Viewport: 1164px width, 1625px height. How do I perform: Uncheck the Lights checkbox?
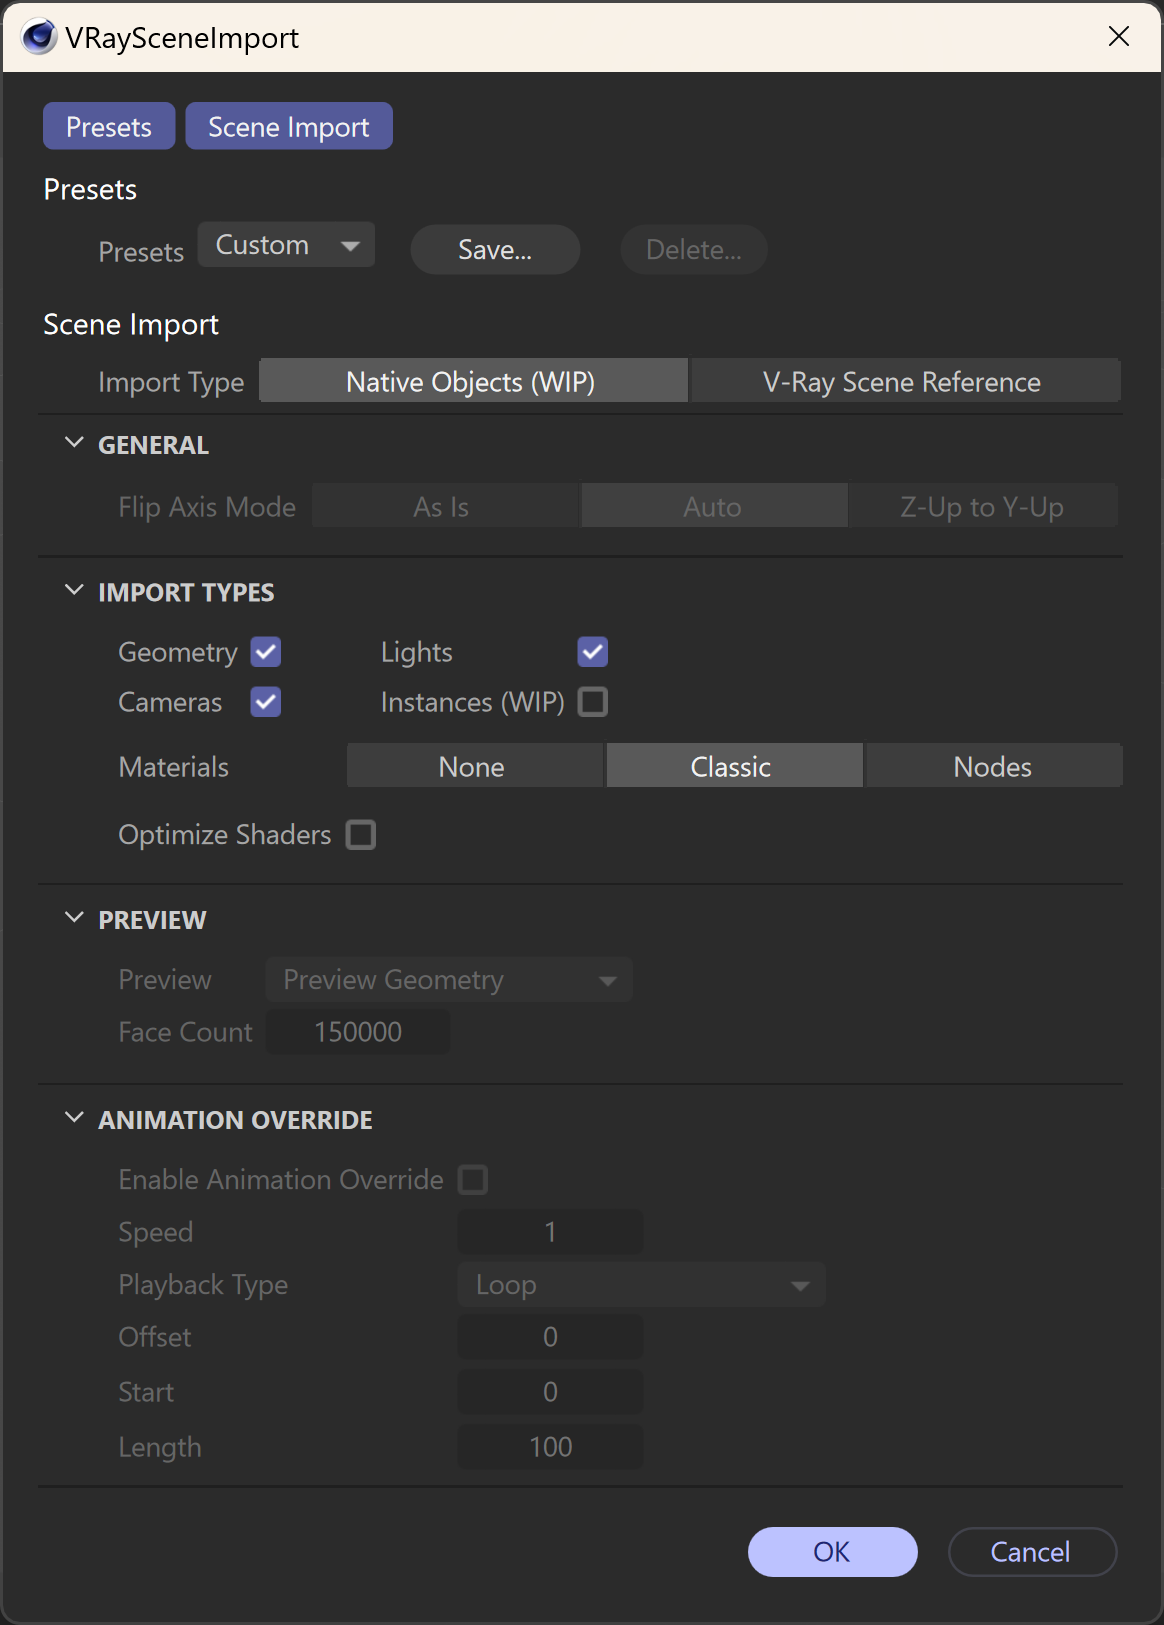point(593,652)
